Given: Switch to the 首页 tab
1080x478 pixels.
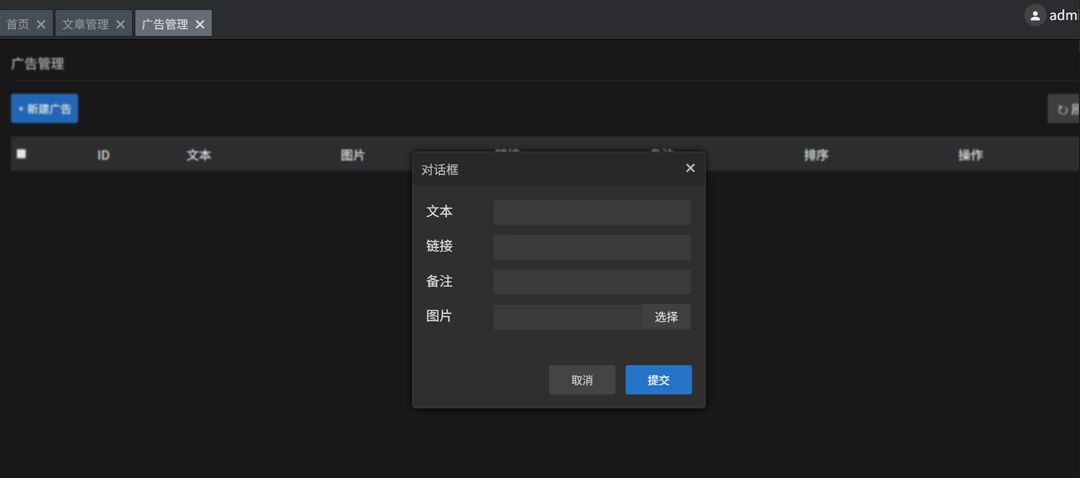Looking at the screenshot, I should (18, 24).
